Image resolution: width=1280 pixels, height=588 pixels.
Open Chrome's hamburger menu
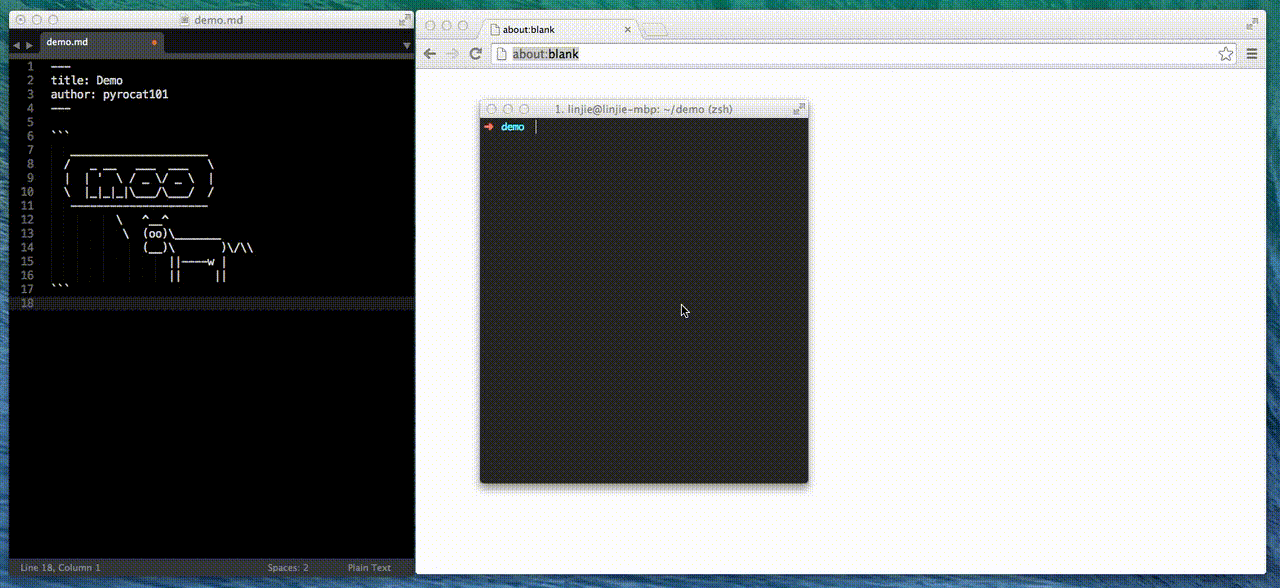coord(1252,54)
